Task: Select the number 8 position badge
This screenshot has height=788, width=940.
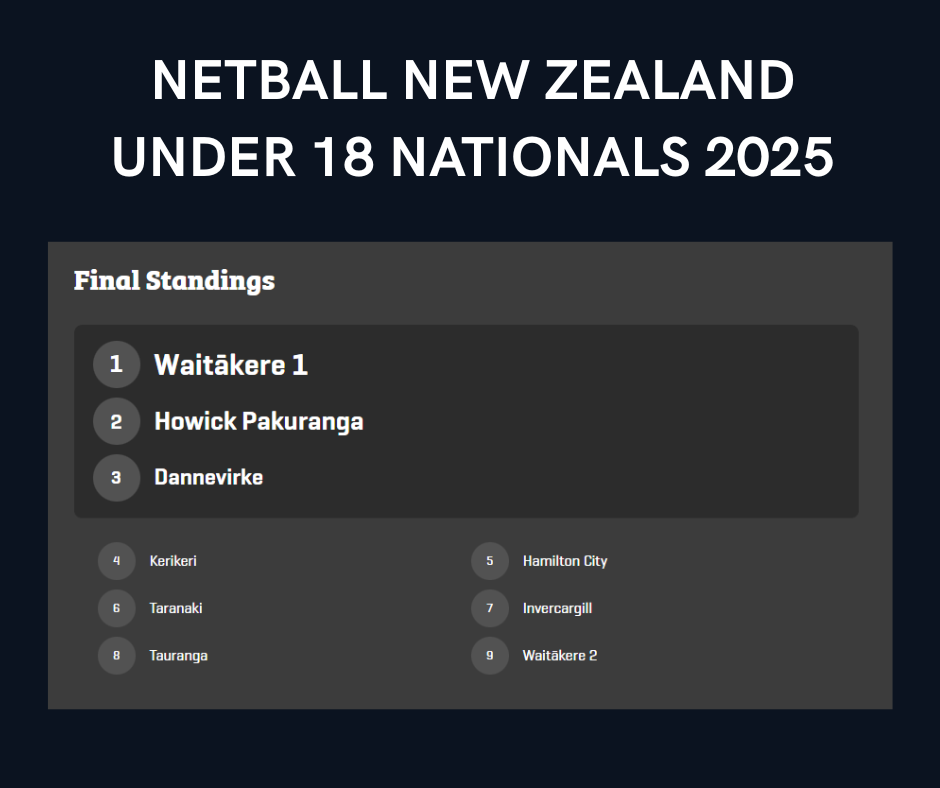Action: pyautogui.click(x=116, y=655)
